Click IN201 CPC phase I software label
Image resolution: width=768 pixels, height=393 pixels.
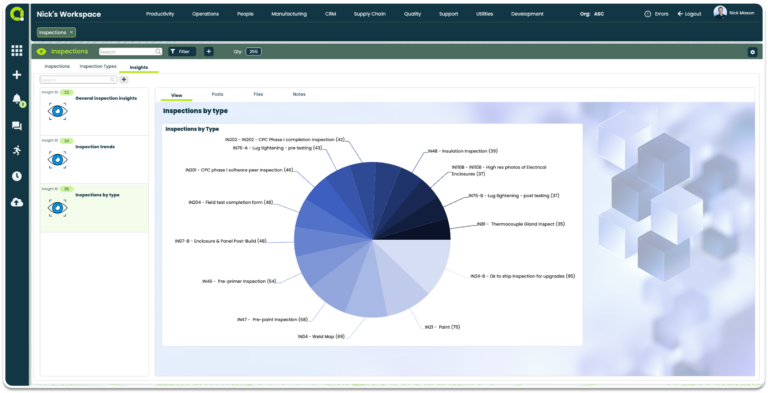tap(239, 170)
